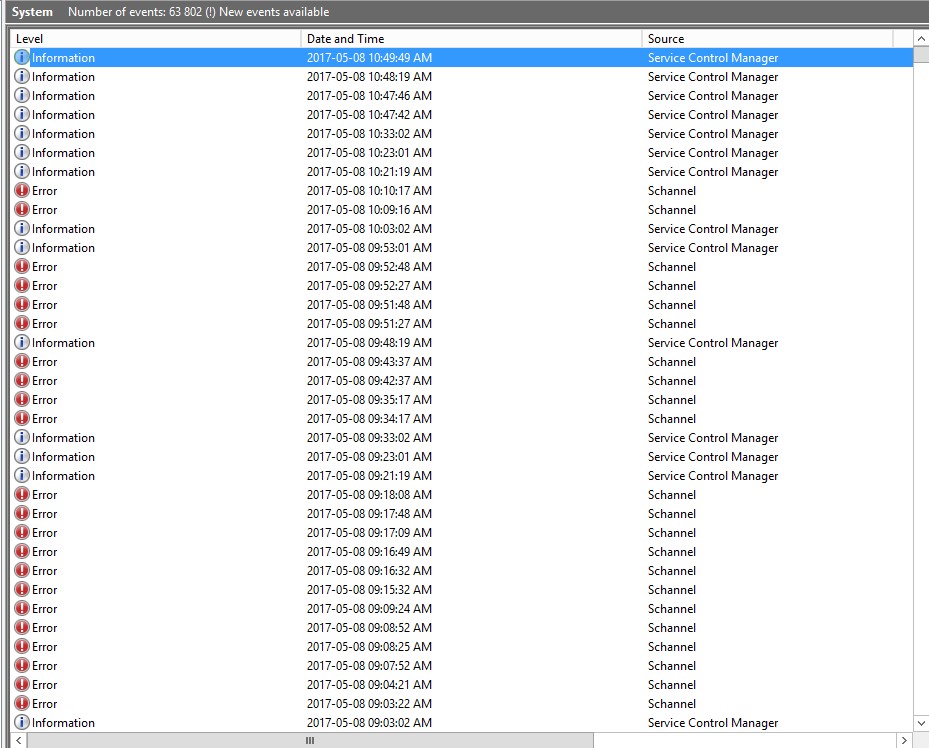Click the information icon at 09:33:02 AM

22,437
